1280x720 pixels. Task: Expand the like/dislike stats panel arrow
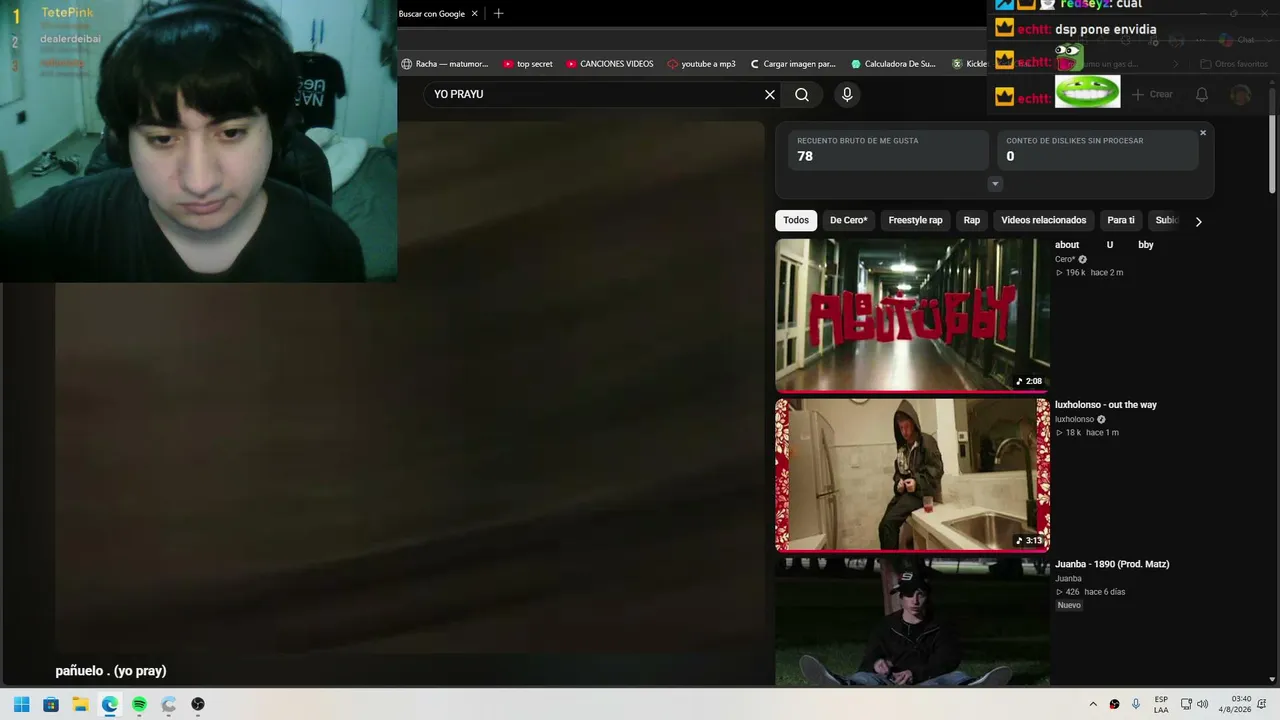pos(995,184)
